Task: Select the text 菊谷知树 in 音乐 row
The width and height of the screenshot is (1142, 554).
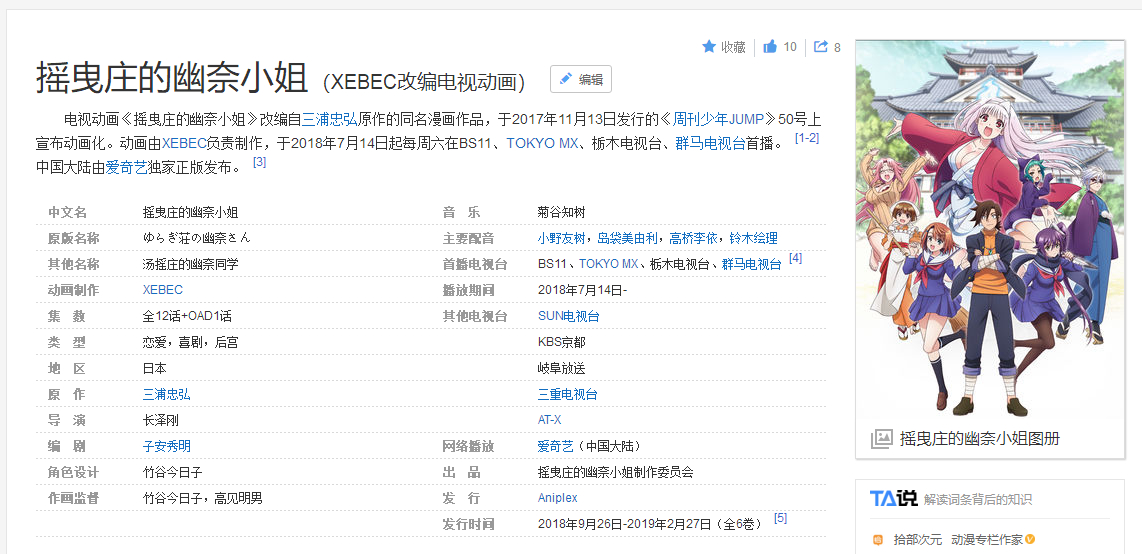Action: (x=562, y=212)
